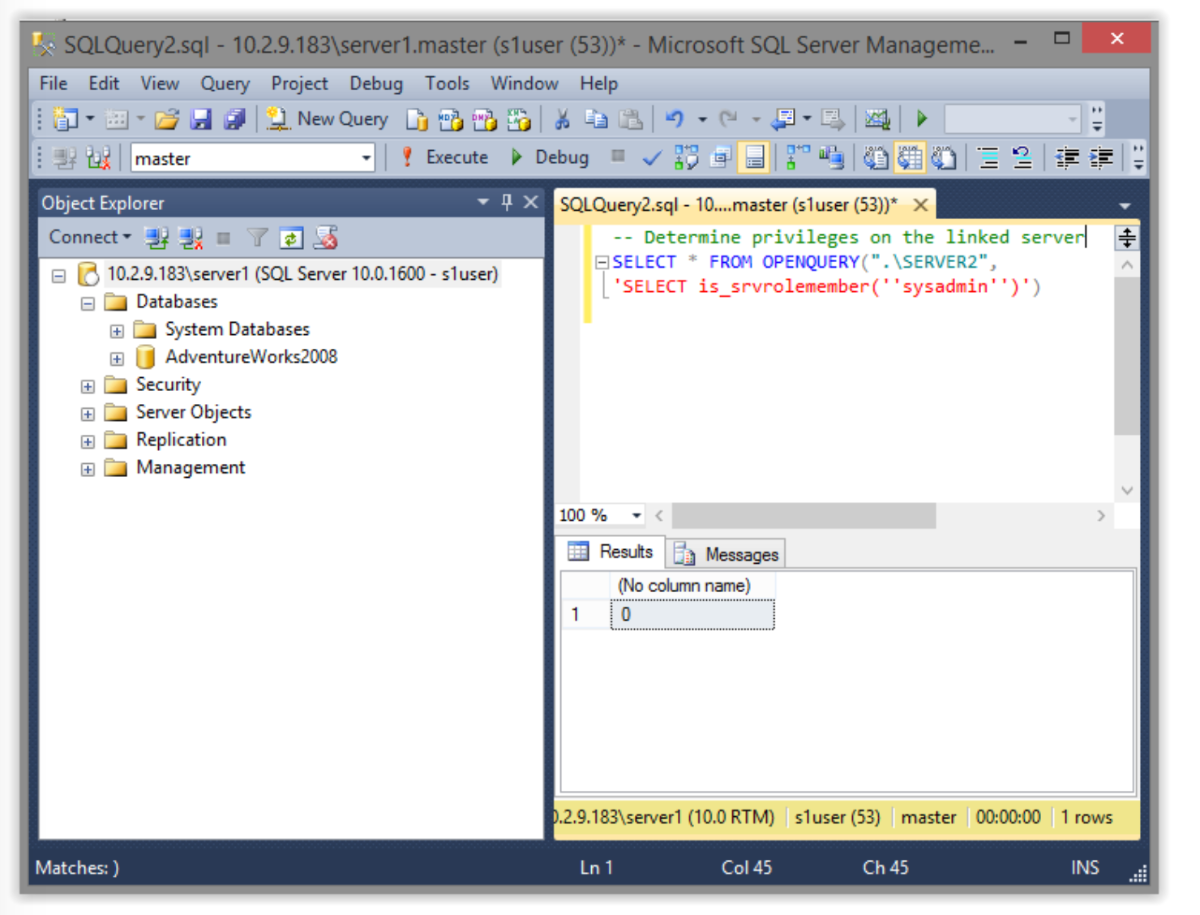Toggle IntelliSense Enabled button
This screenshot has height=915, width=1200.
point(754,157)
